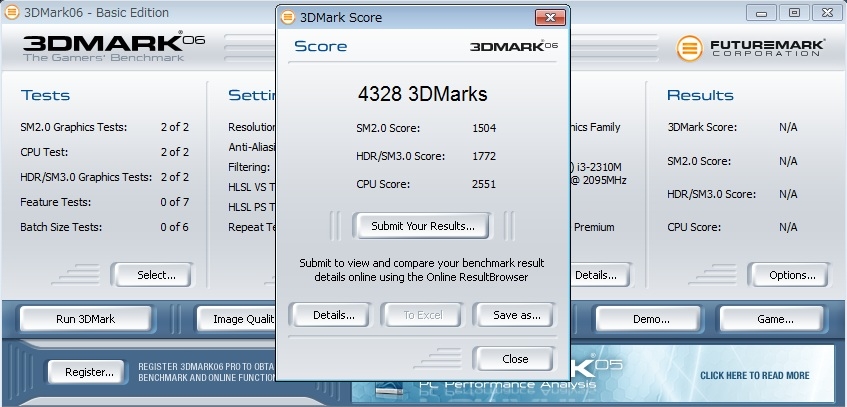Maximize the 3DMark06 main window
Viewport: 847px width, 407px height.
click(x=795, y=12)
